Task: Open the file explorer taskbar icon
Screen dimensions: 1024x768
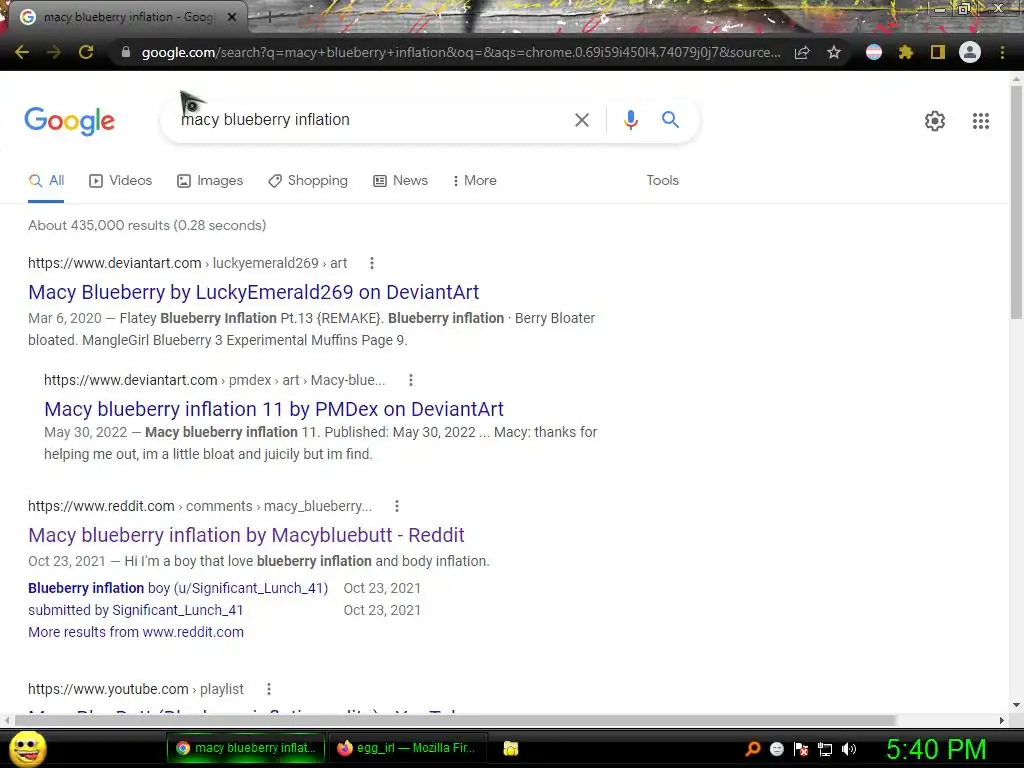Action: (511, 748)
